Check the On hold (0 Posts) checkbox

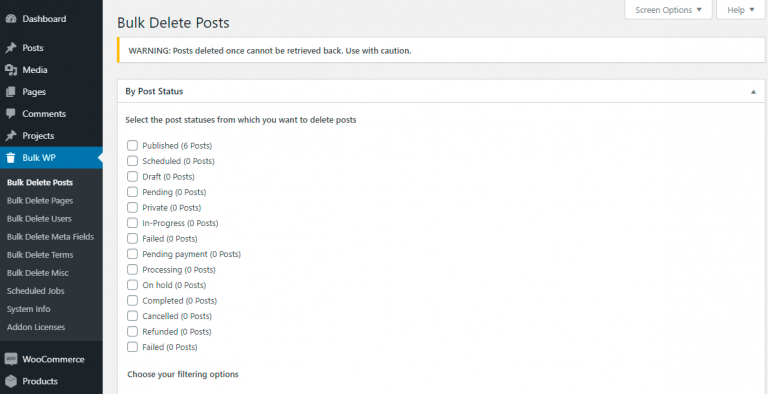[132, 285]
